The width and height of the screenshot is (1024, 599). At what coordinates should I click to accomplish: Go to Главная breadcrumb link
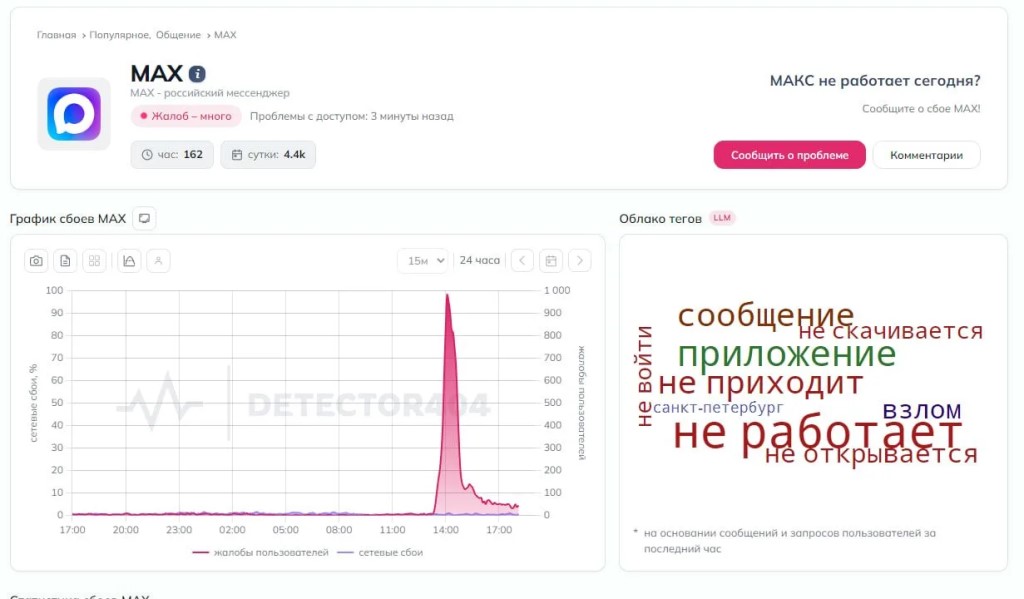tap(56, 35)
